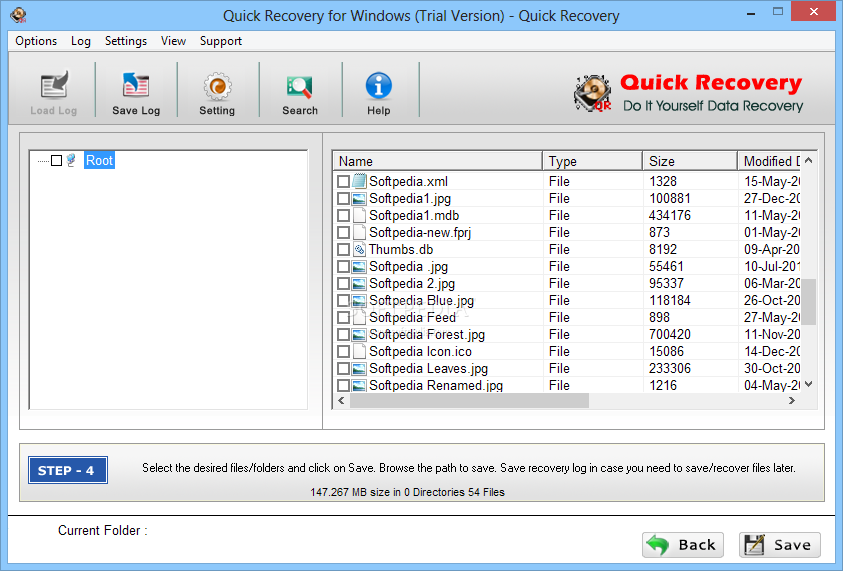This screenshot has width=843, height=571.
Task: Select the Softpedia Renamed.jpg file name
Action: point(436,386)
